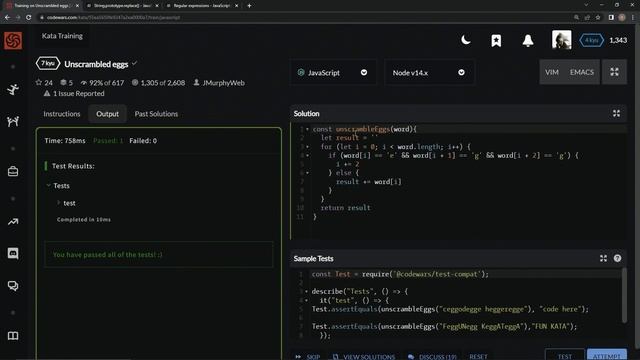640x360 pixels.
Task: Click the Time: 758ms text
Action: point(65,141)
